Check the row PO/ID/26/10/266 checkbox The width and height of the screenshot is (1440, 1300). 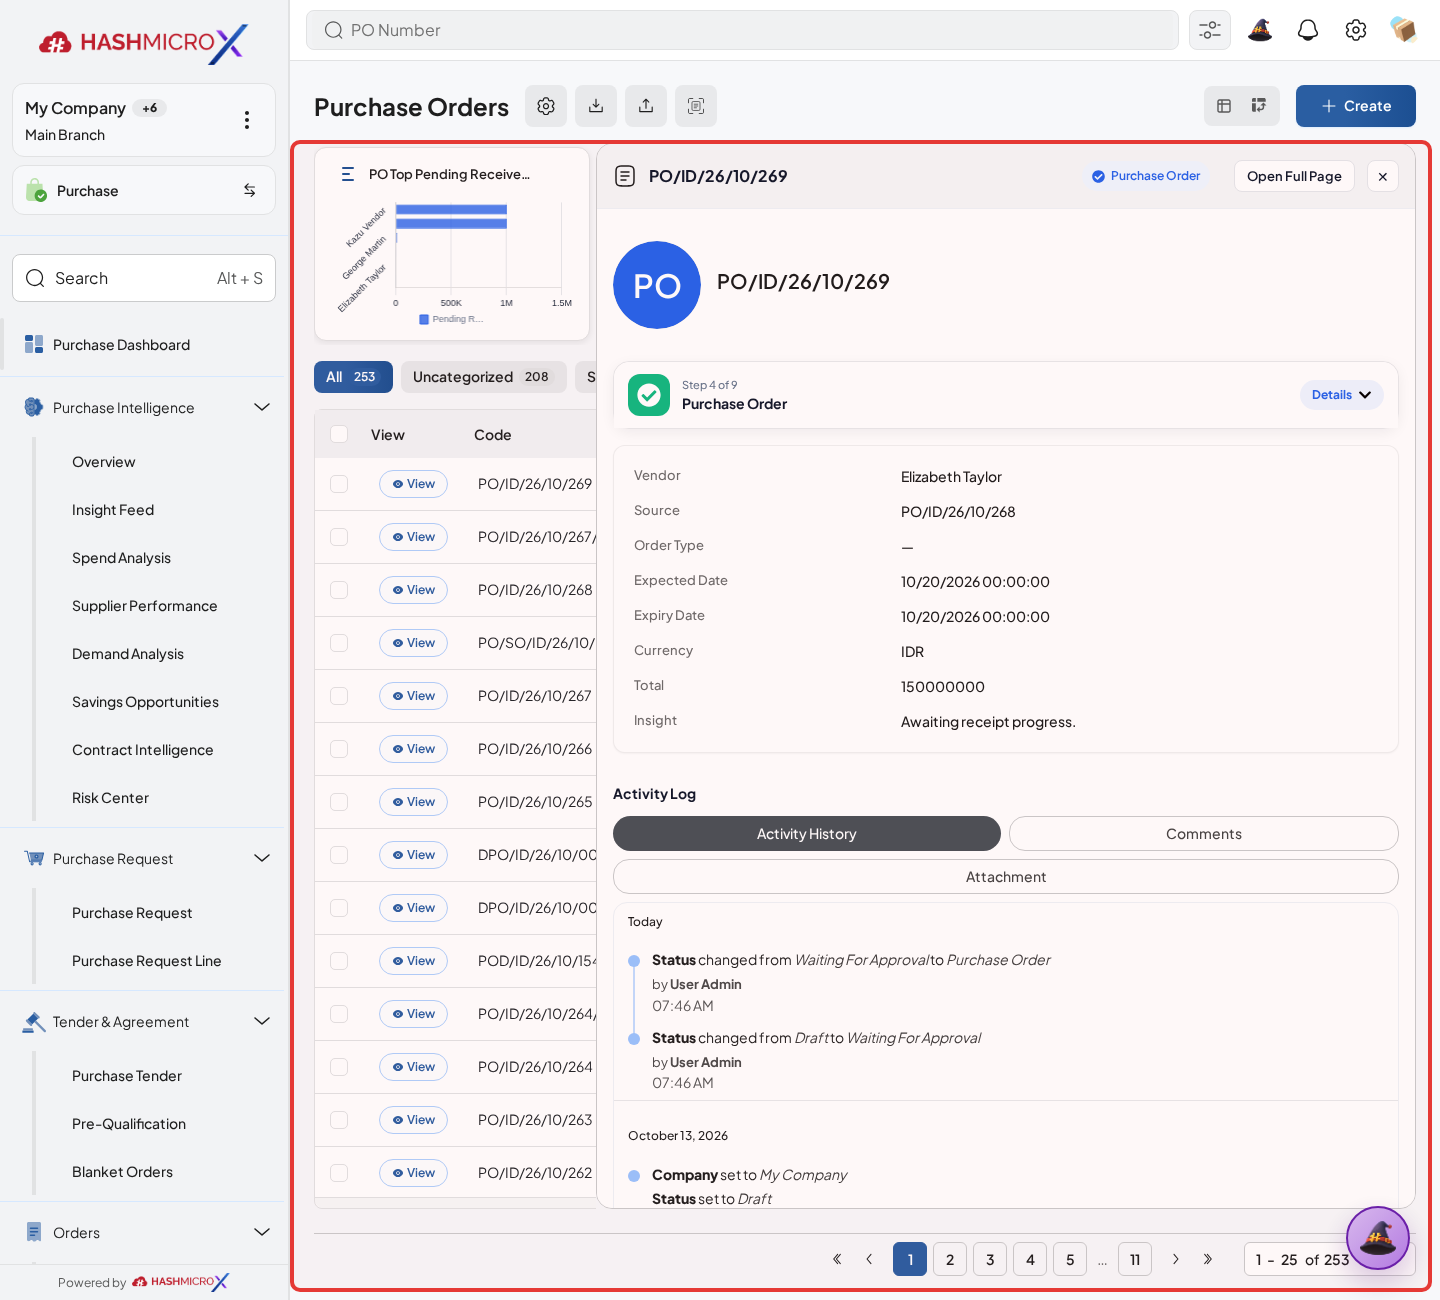pos(339,749)
